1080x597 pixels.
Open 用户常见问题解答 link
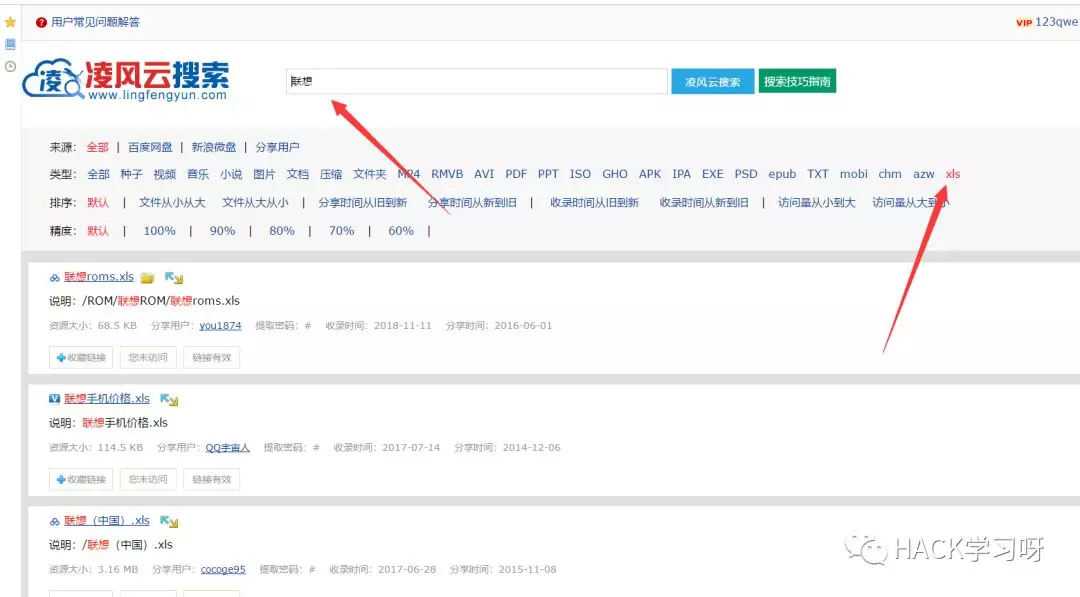pyautogui.click(x=95, y=22)
